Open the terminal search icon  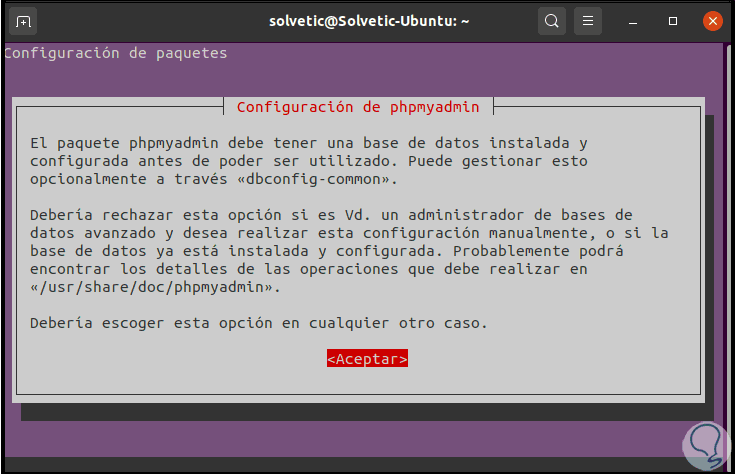[x=552, y=21]
